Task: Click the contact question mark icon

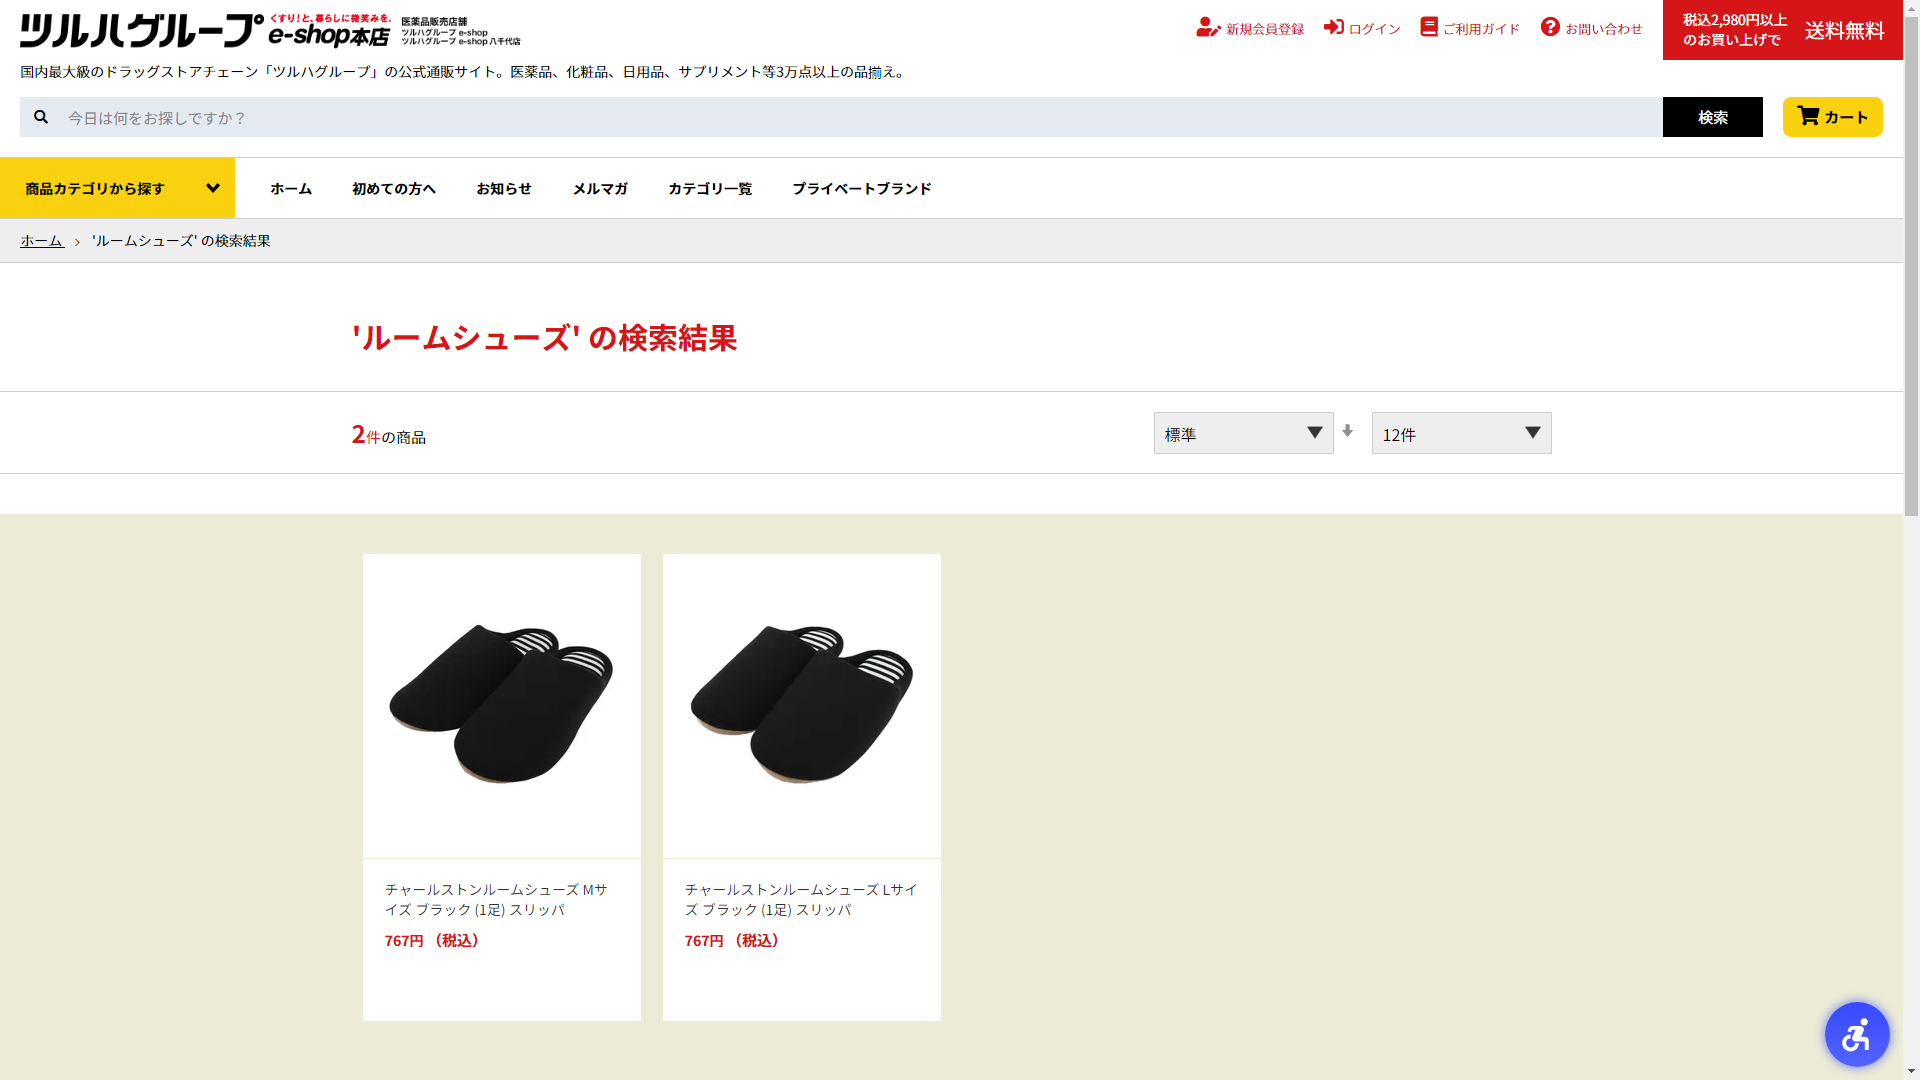Action: point(1550,27)
